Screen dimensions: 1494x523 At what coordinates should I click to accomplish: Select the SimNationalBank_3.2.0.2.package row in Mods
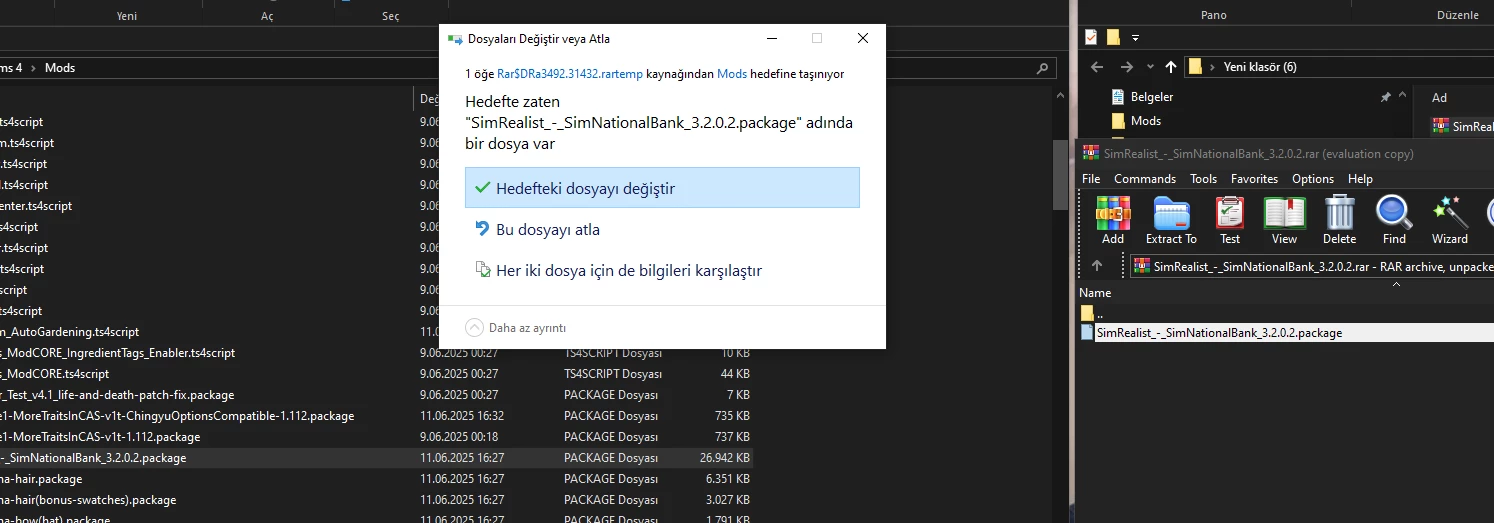(377, 458)
